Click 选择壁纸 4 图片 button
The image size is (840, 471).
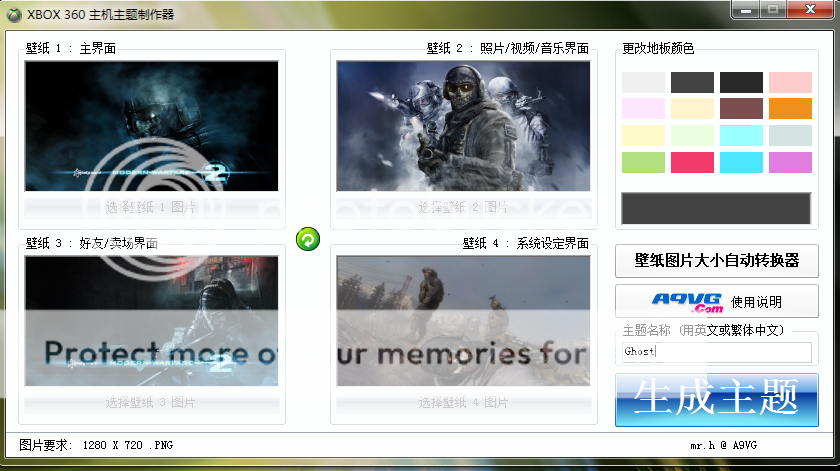pyautogui.click(x=463, y=403)
